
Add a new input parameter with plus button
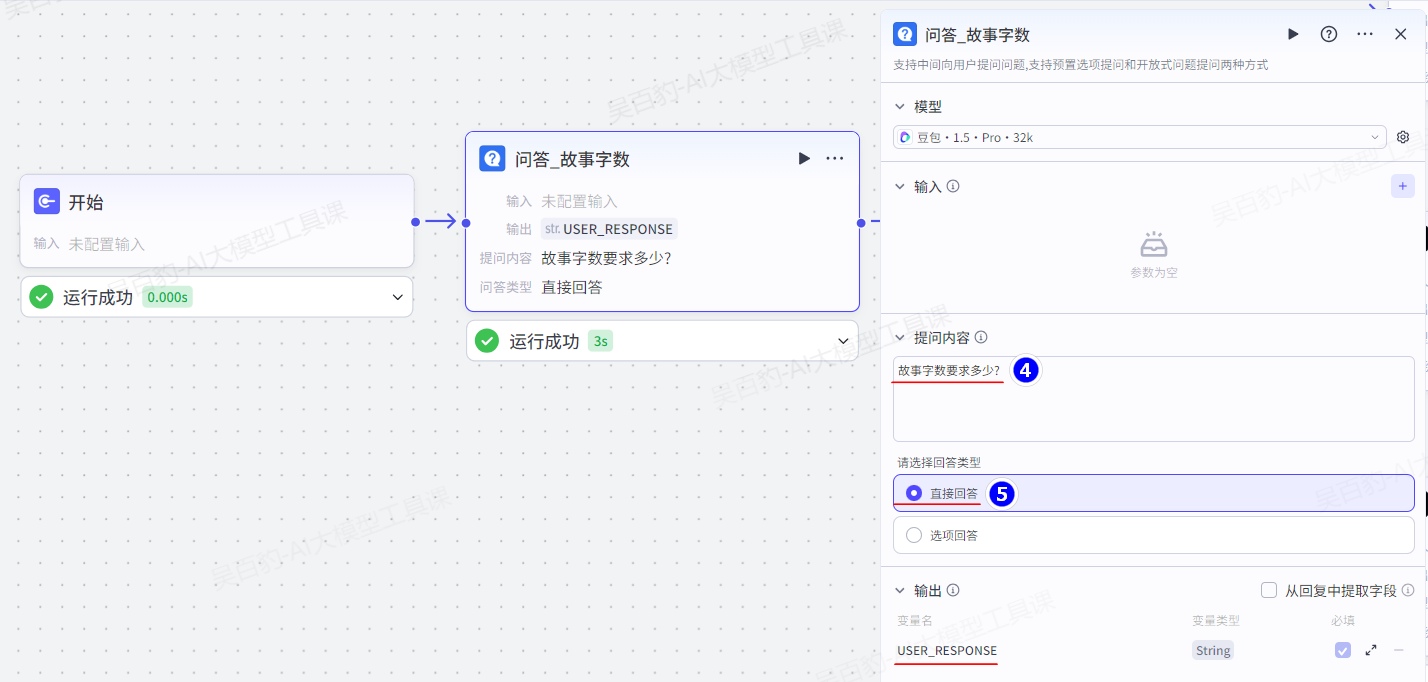pyautogui.click(x=1402, y=186)
